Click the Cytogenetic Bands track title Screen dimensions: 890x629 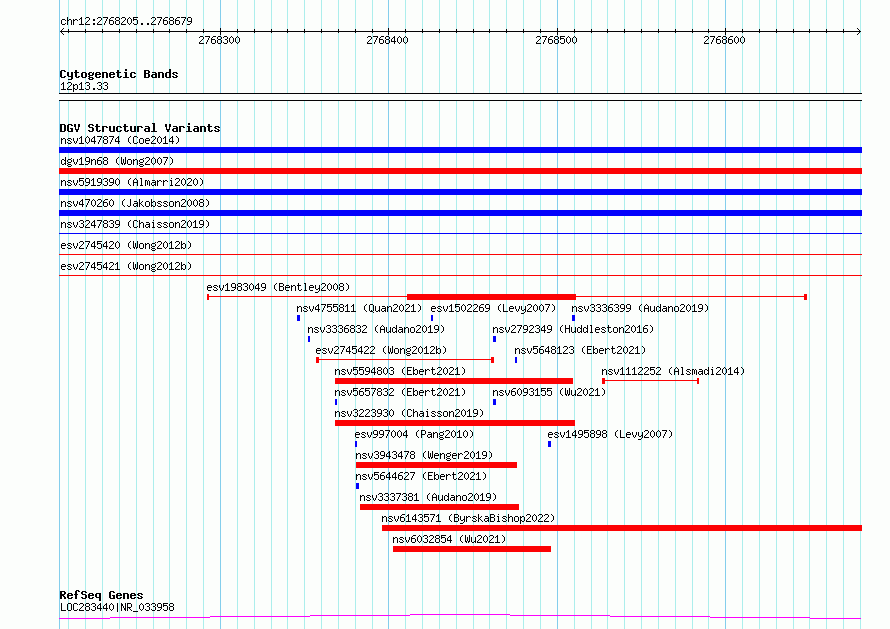(x=119, y=74)
